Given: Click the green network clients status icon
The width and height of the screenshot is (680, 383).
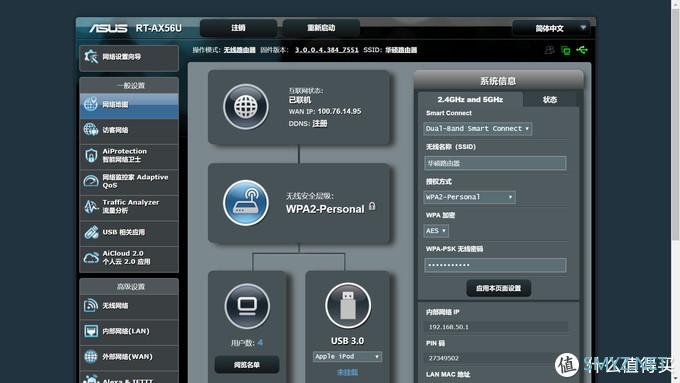Looking at the screenshot, I should click(566, 50).
